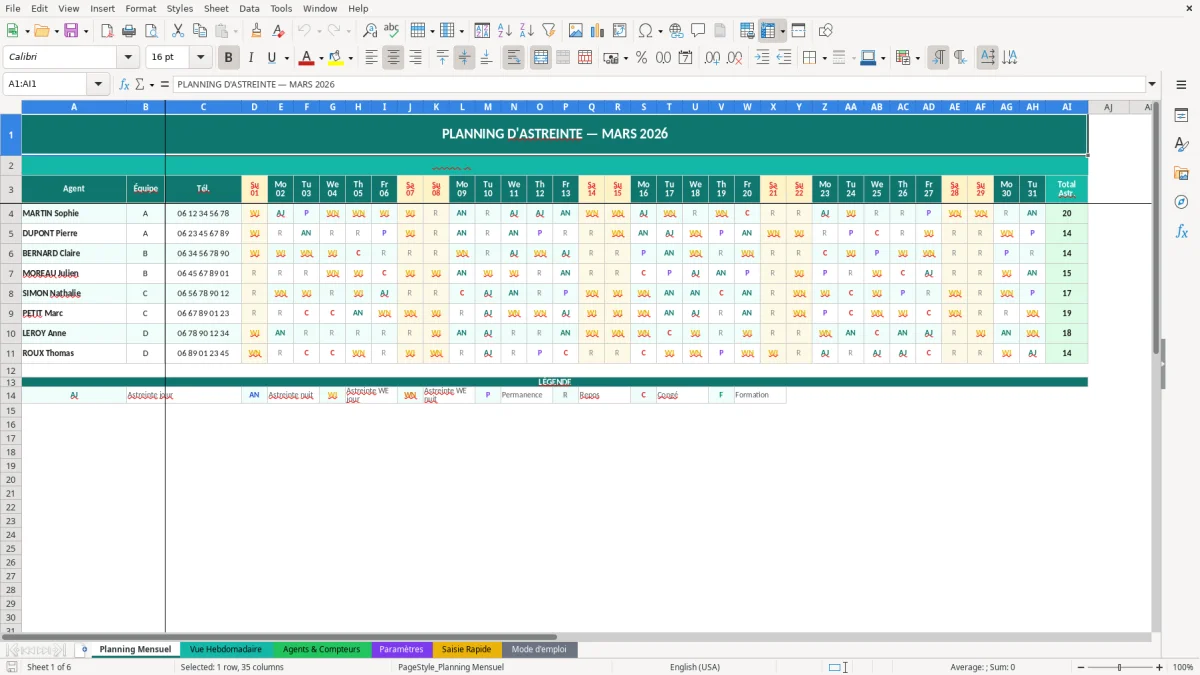The height and width of the screenshot is (675, 1200).
Task: Toggle Bold formatting
Action: point(229,58)
